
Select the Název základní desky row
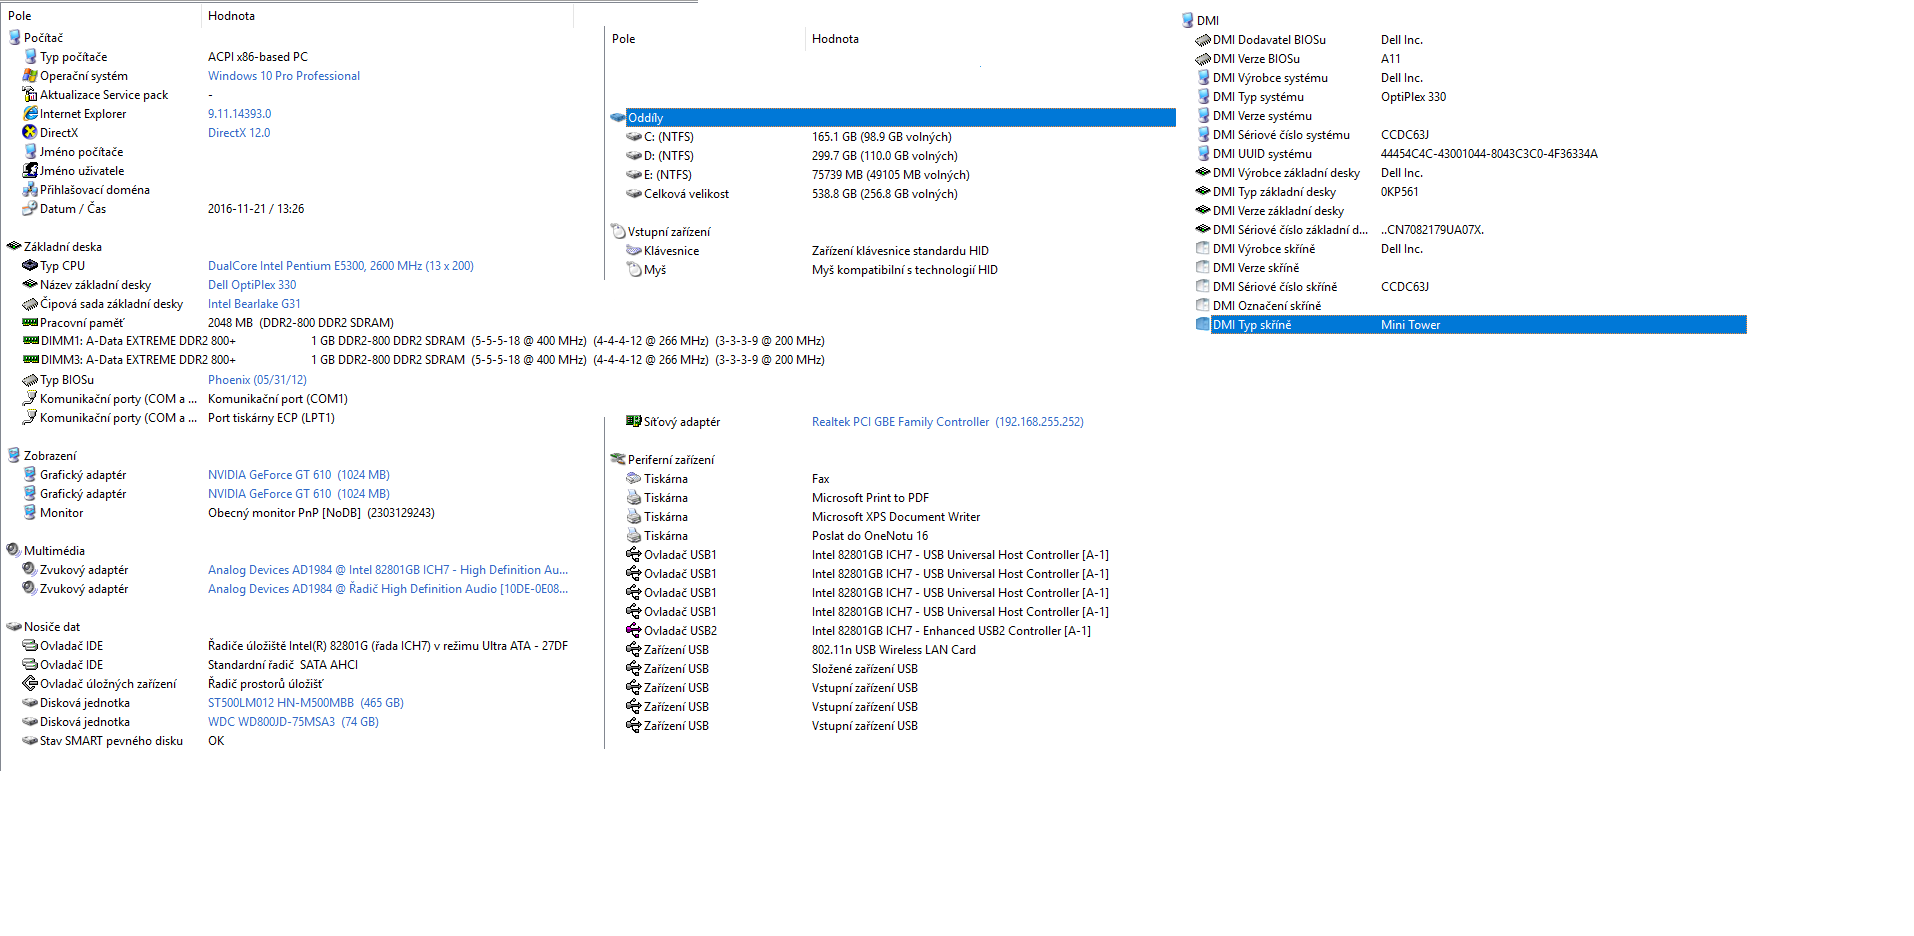(x=96, y=285)
